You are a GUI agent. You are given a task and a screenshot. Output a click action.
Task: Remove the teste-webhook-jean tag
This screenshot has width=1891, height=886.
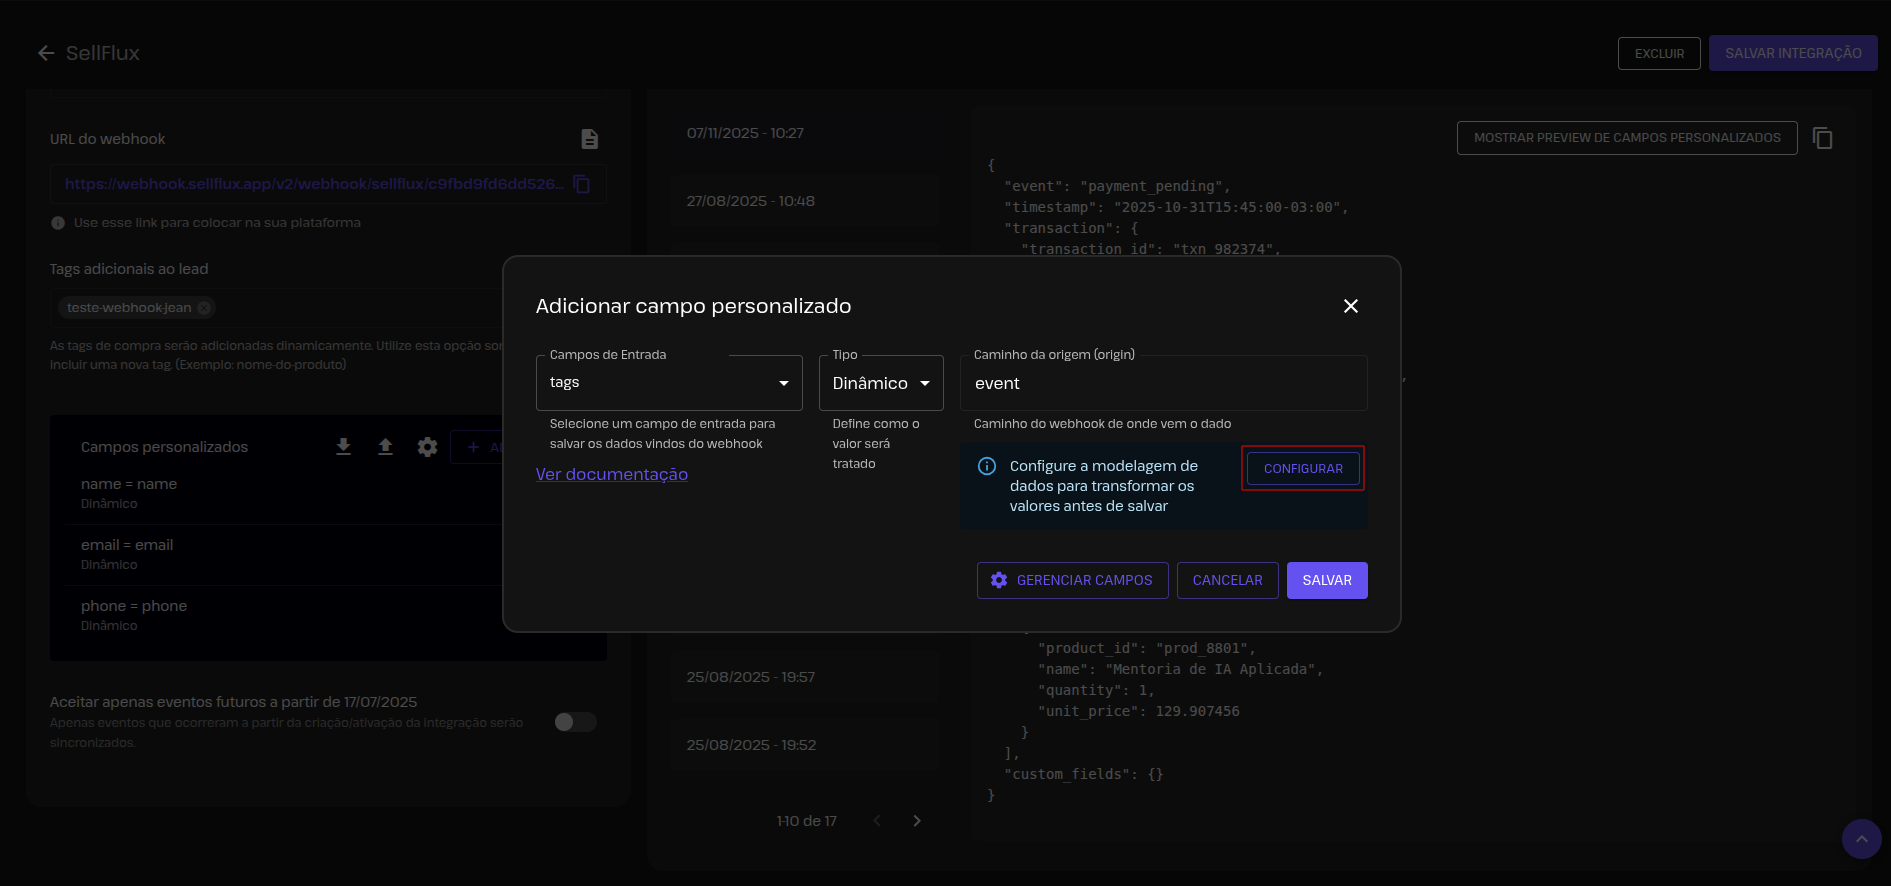point(204,308)
